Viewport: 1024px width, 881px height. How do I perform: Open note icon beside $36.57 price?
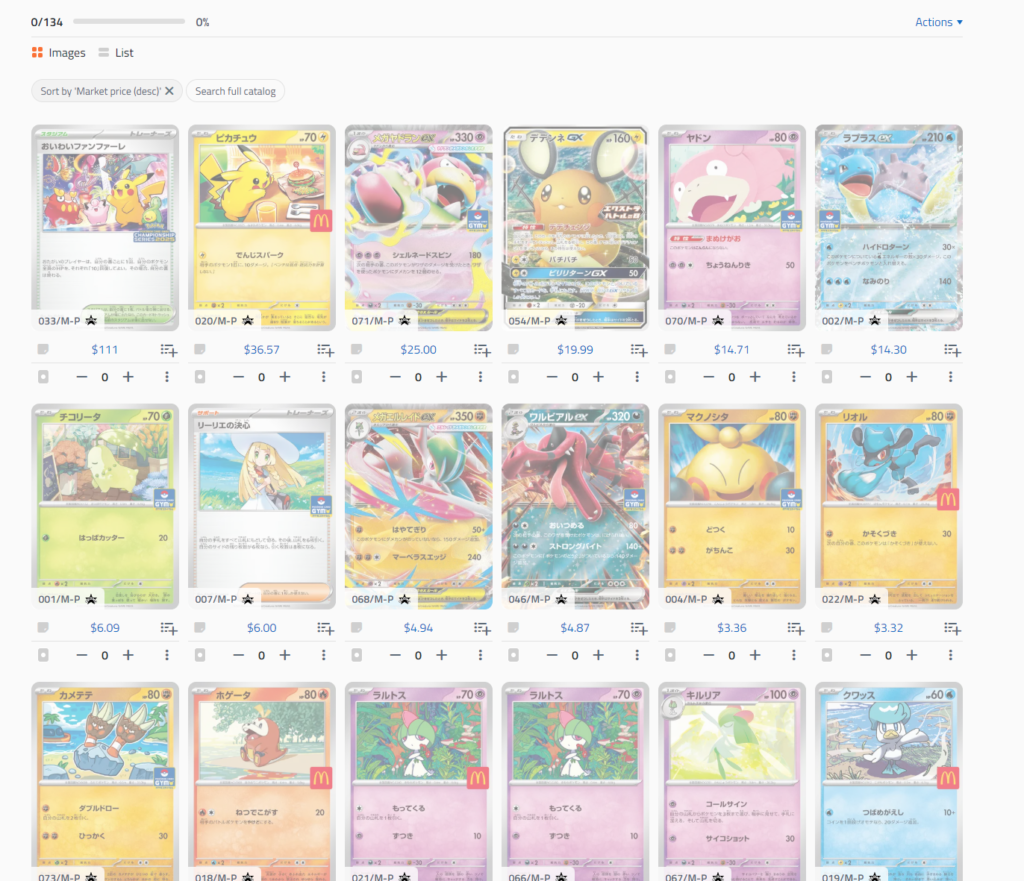coord(200,349)
